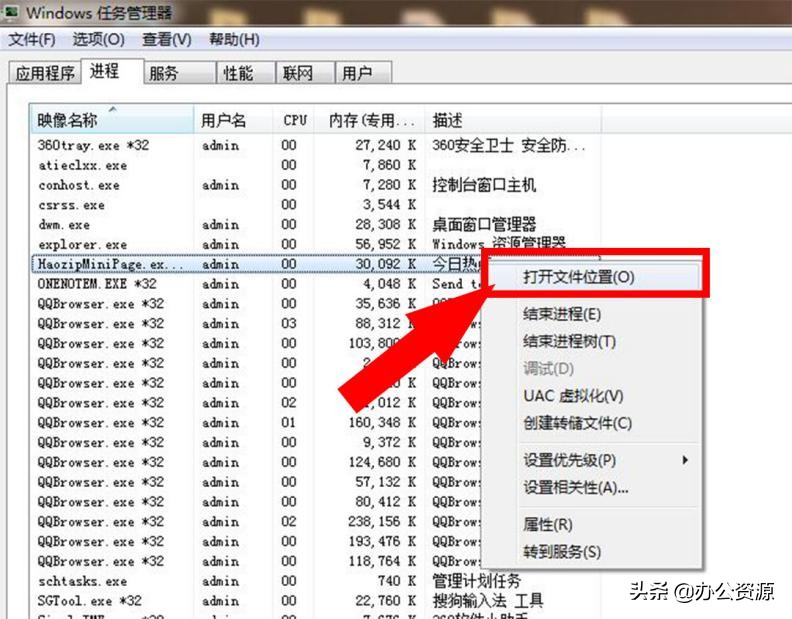
Task: Select the ONENOTEM.EXE *32 process row
Action: click(x=256, y=284)
